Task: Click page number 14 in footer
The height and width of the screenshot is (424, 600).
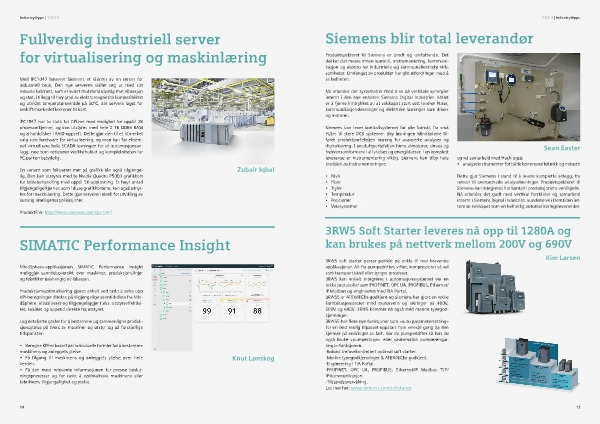Action: point(22,407)
